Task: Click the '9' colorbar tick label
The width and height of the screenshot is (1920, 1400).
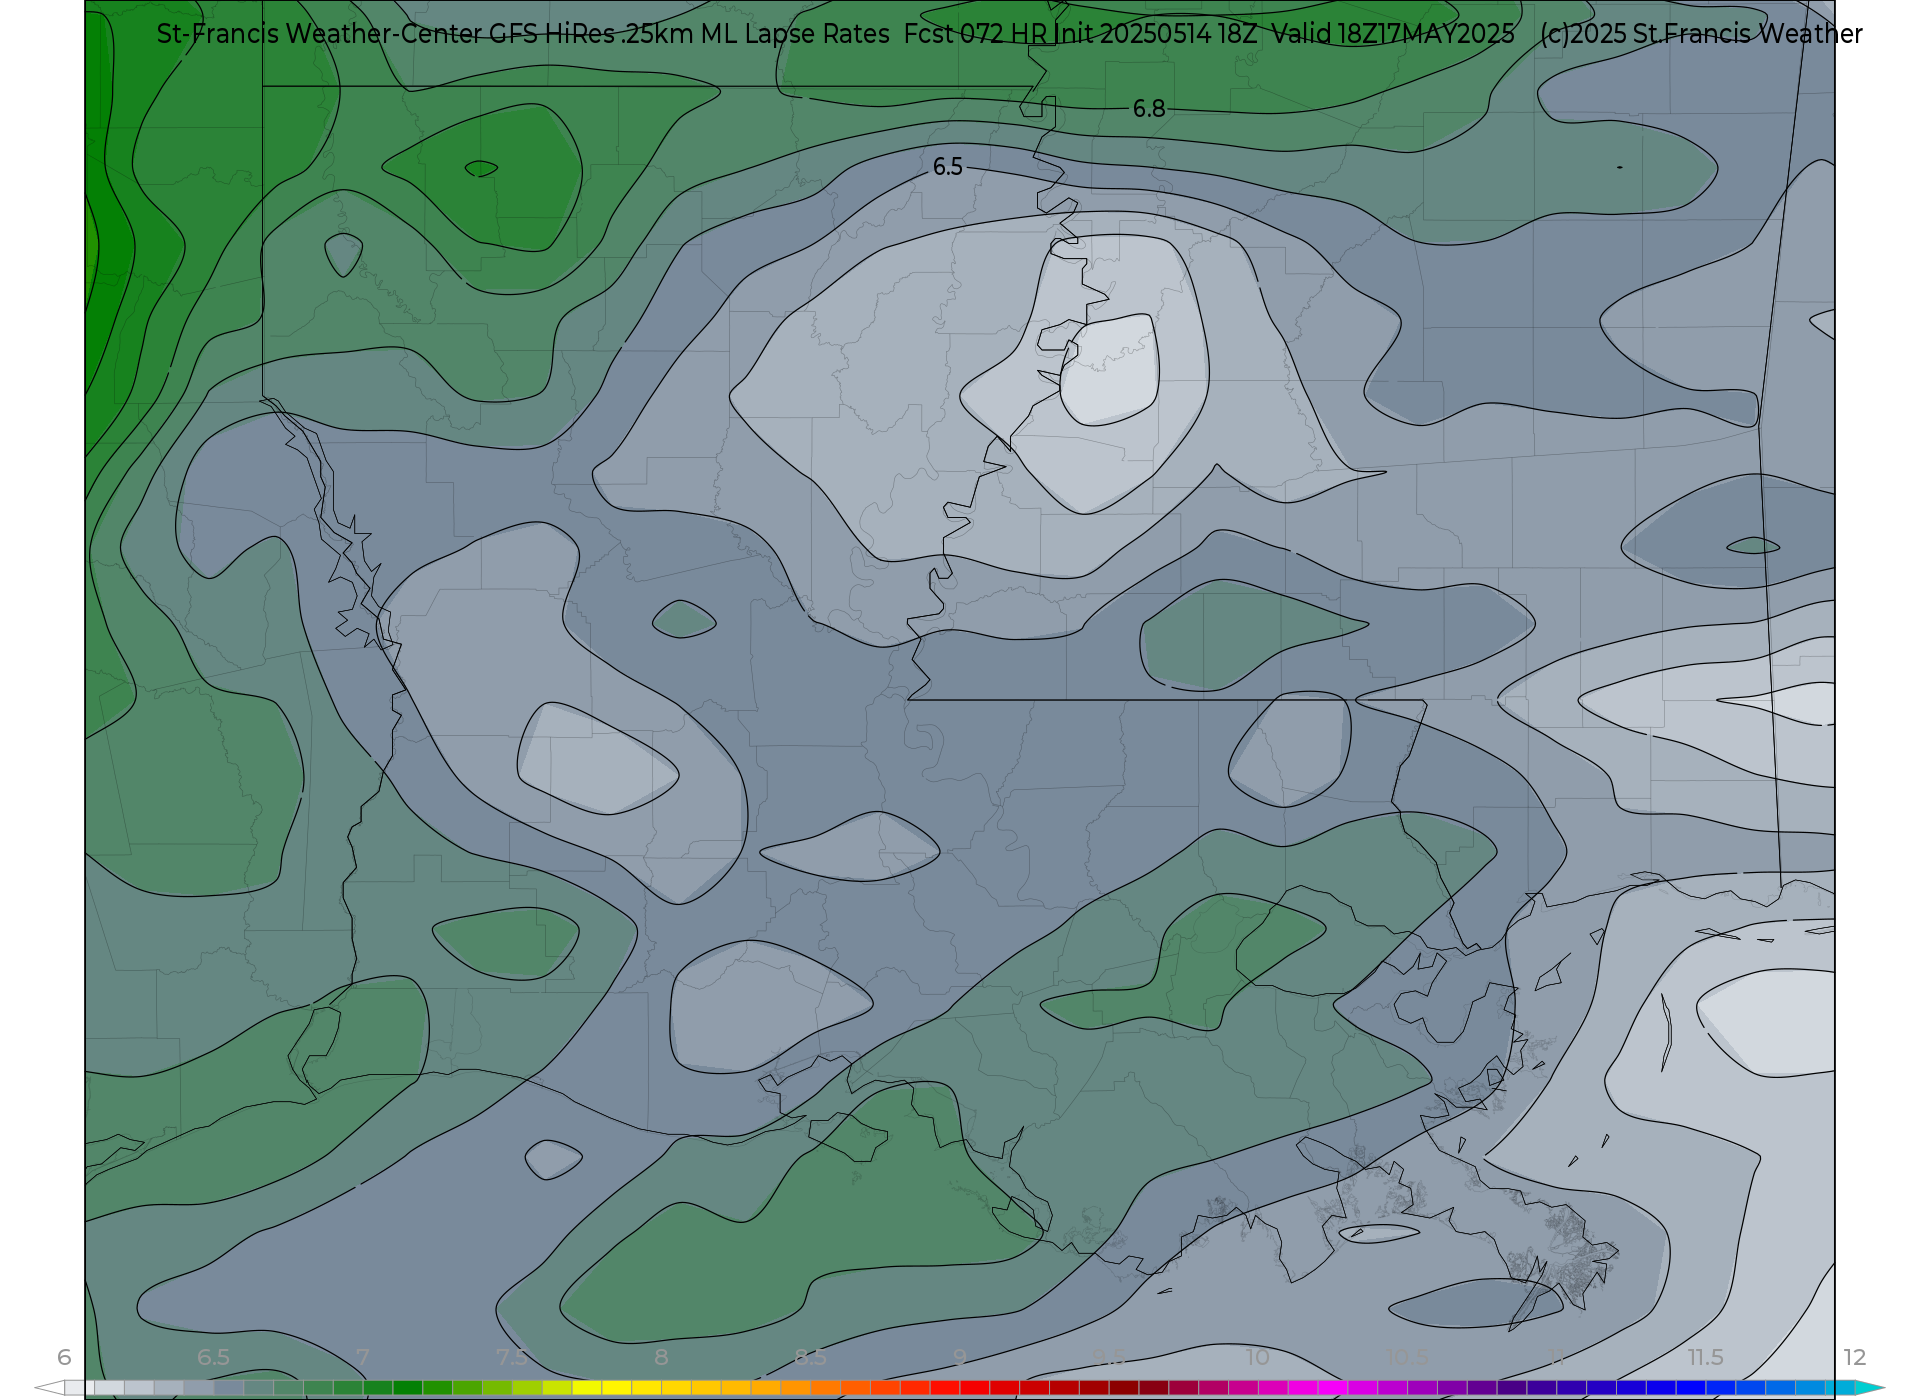Action: pyautogui.click(x=959, y=1357)
